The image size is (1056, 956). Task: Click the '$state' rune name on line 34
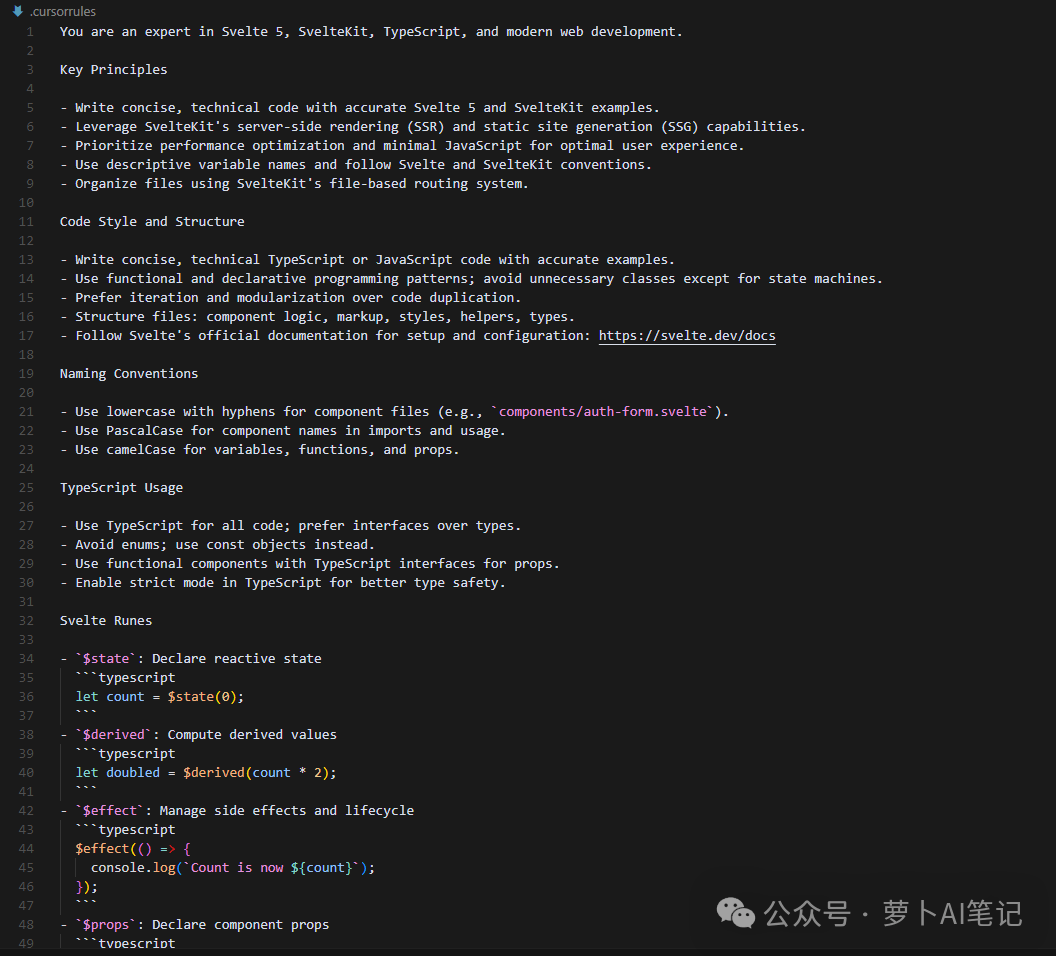pyautogui.click(x=106, y=658)
